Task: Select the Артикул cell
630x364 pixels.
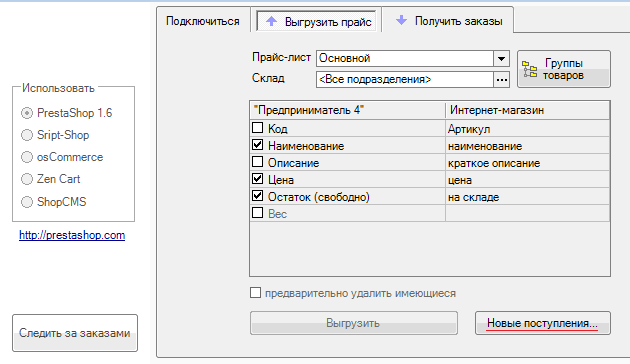Action: pyautogui.click(x=528, y=129)
